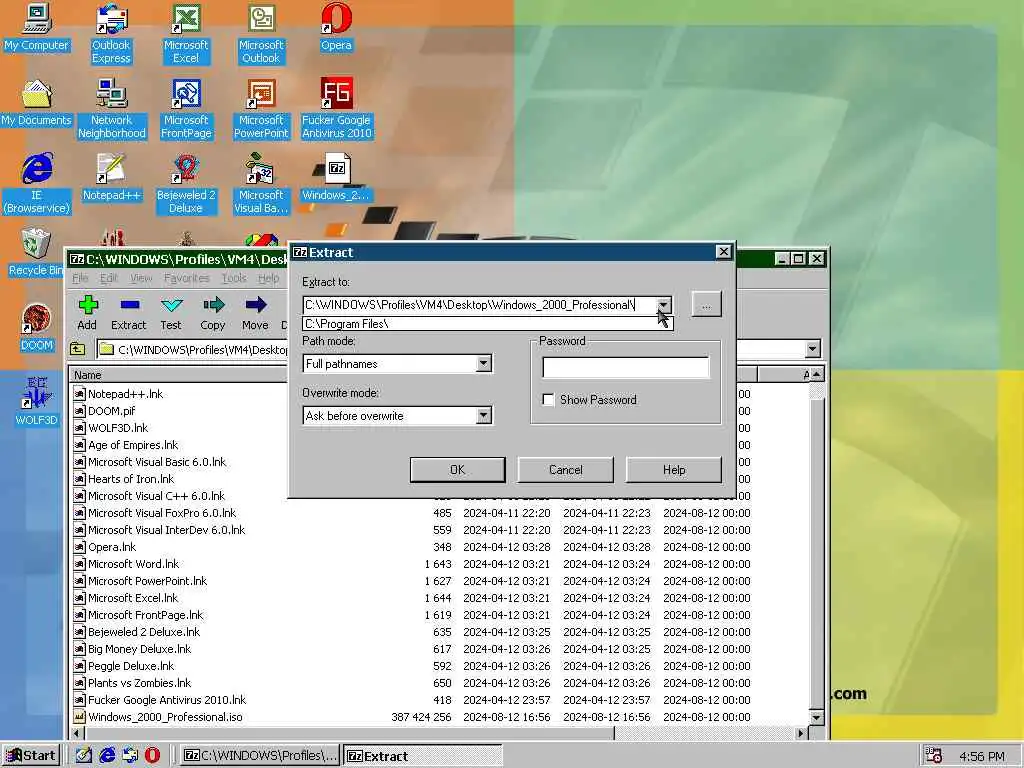Viewport: 1024px width, 768px height.
Task: Select Notepad++ desktop icon
Action: (112, 178)
